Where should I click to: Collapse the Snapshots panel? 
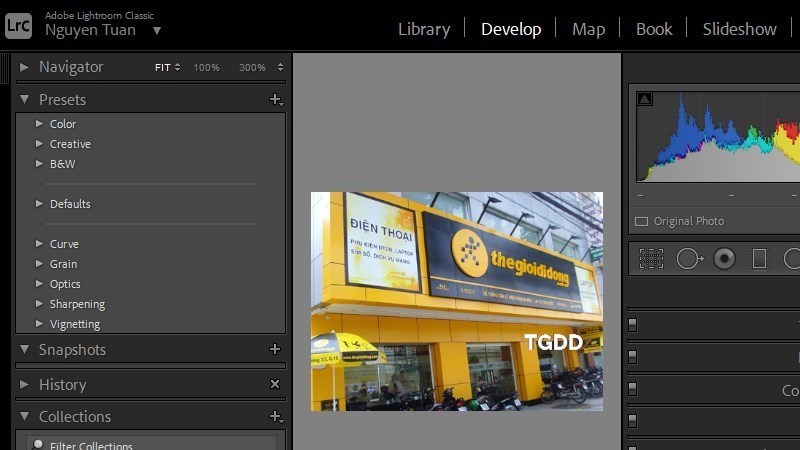[24, 349]
